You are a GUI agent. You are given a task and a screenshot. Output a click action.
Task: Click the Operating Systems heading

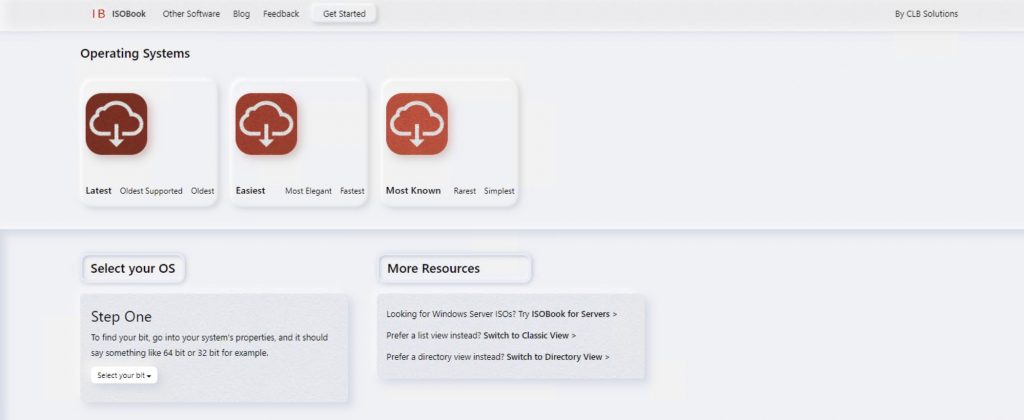pyautogui.click(x=135, y=54)
